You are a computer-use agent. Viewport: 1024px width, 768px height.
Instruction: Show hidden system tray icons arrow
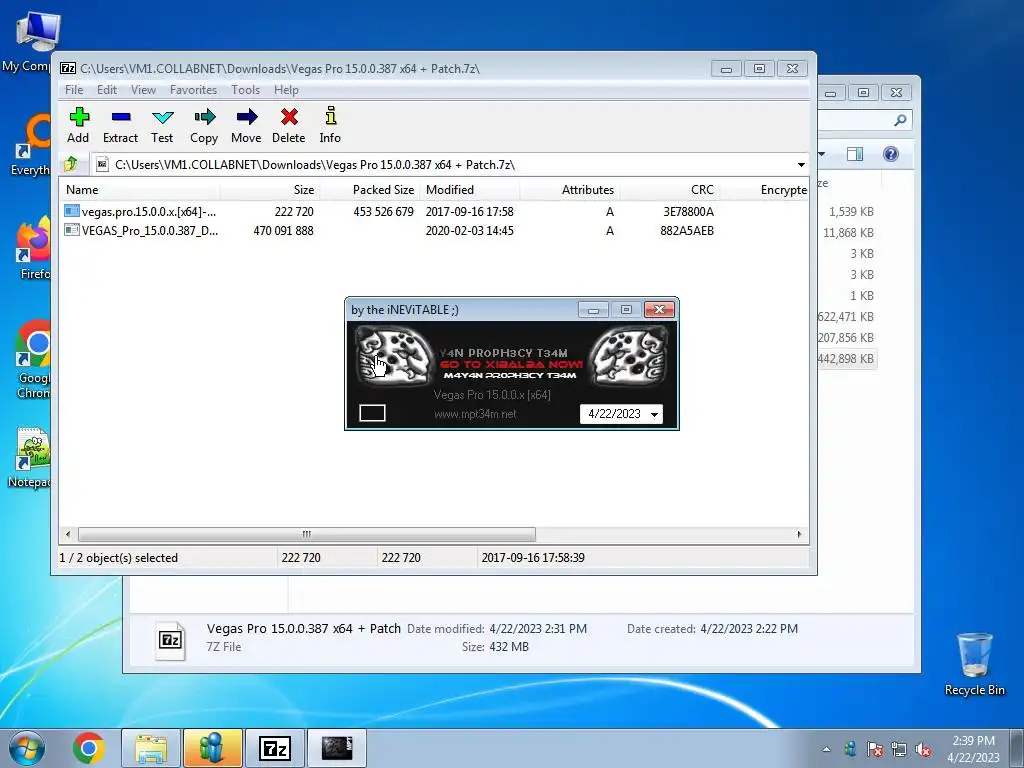pos(827,749)
